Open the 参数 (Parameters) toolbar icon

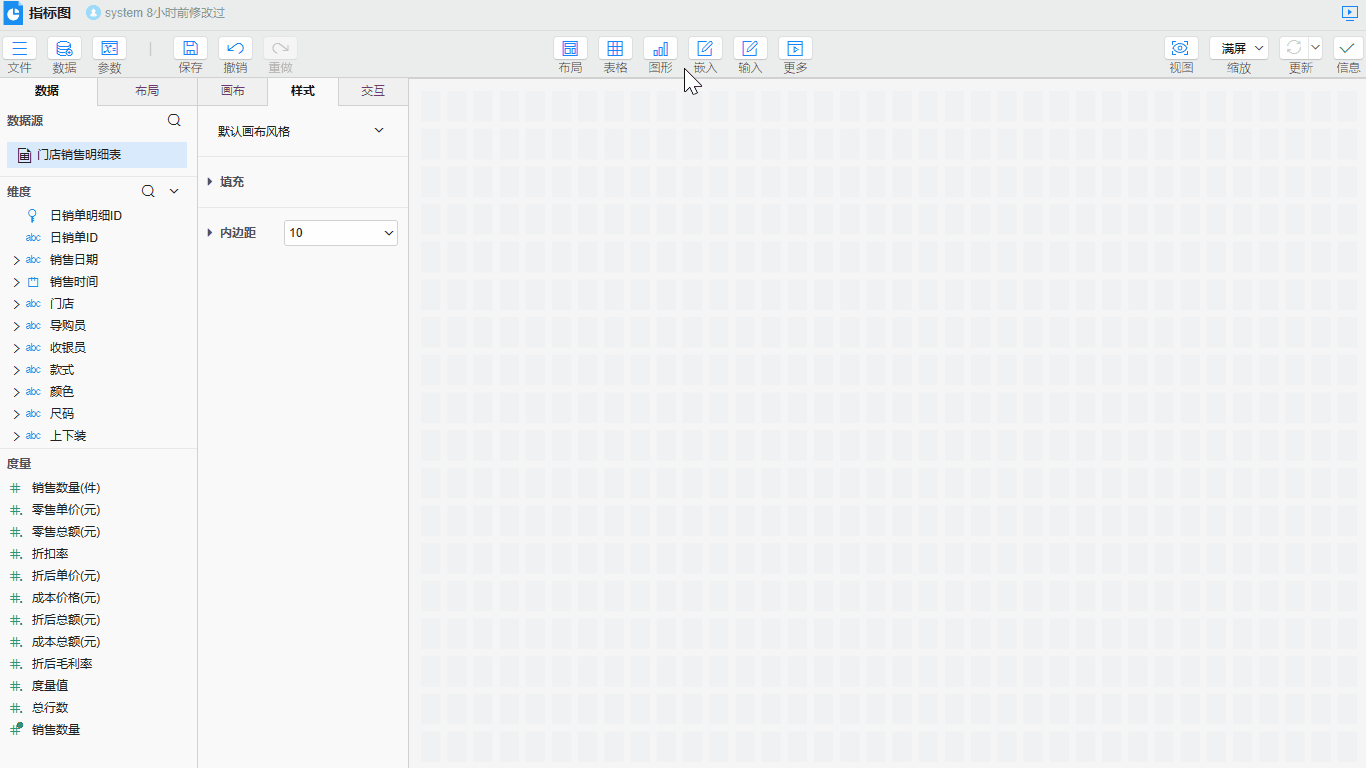click(x=109, y=49)
